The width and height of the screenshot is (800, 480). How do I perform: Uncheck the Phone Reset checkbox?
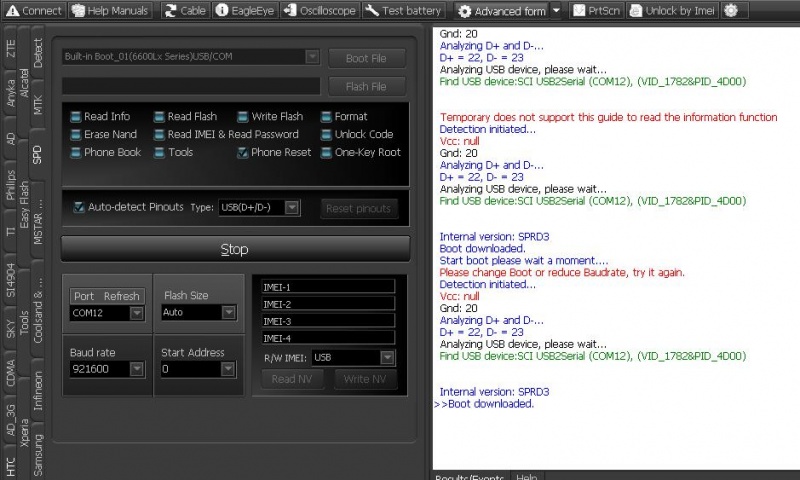tap(243, 153)
